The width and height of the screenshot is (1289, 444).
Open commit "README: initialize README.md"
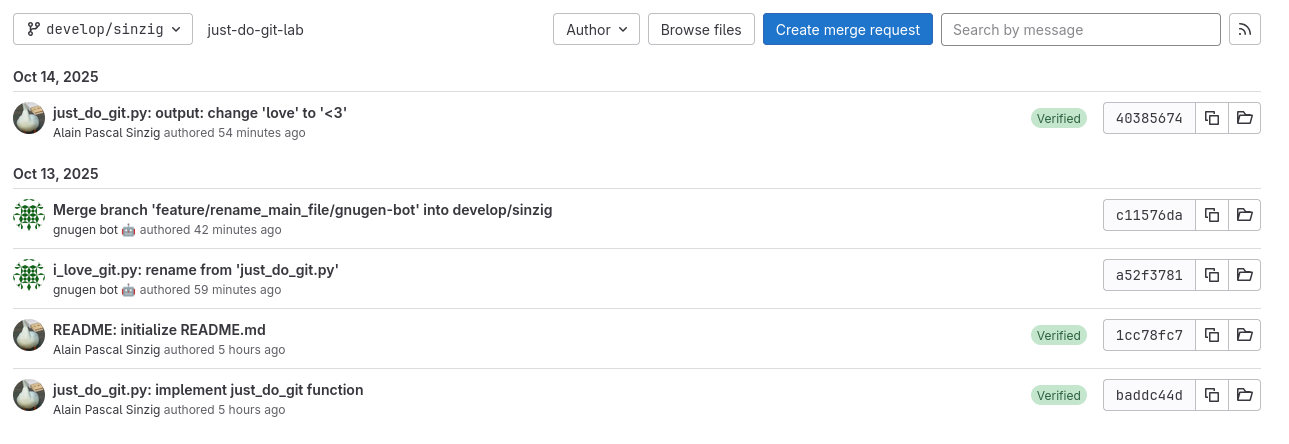click(159, 330)
